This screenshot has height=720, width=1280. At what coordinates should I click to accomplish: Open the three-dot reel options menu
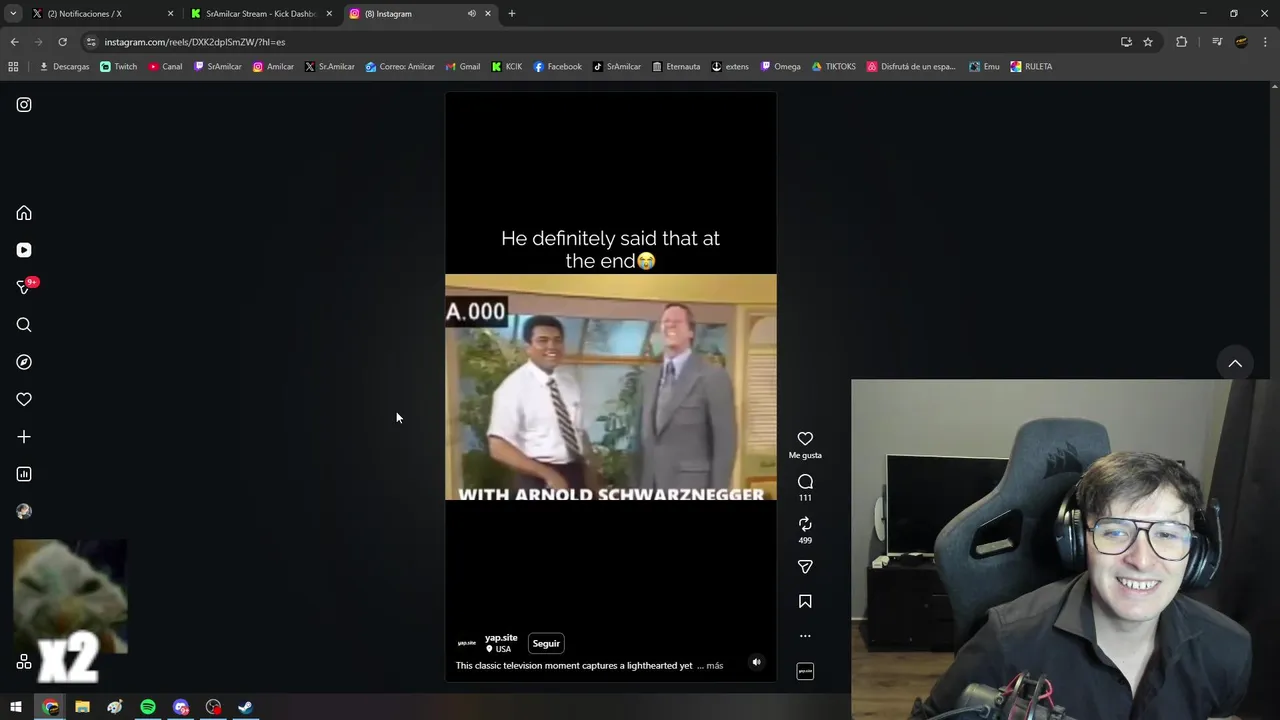coord(805,636)
